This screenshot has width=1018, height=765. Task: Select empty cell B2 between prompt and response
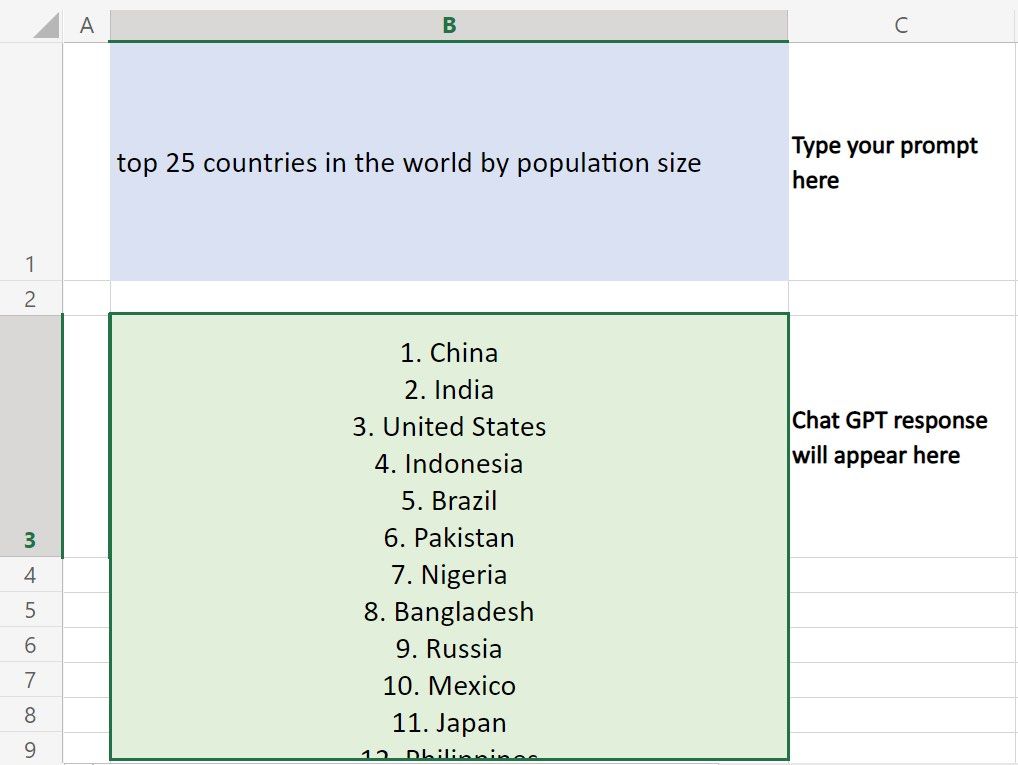tap(449, 299)
